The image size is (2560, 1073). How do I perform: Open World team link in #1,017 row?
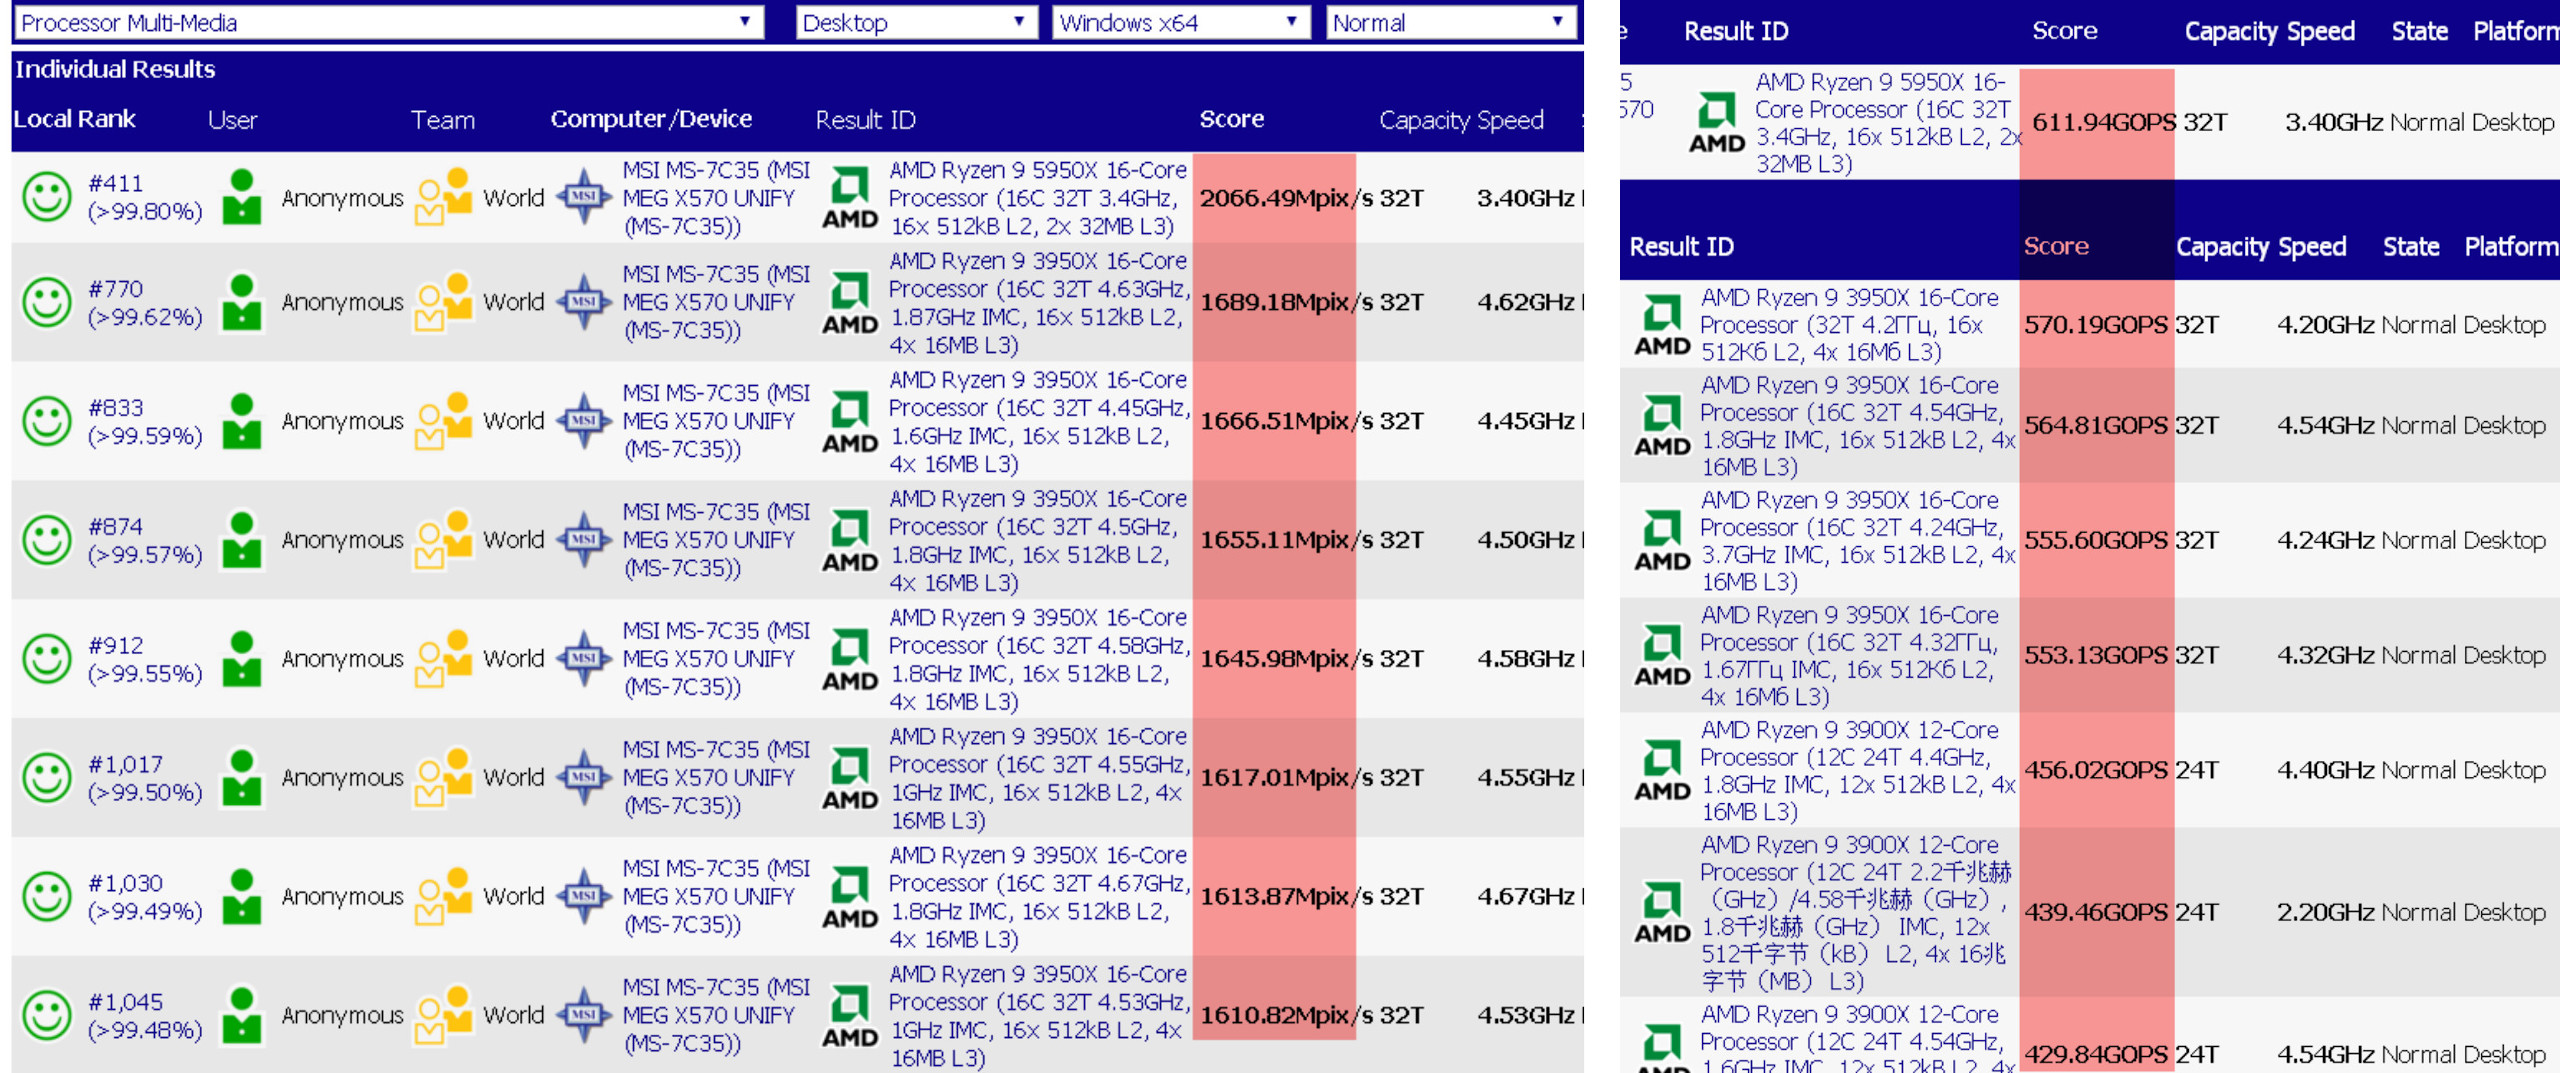pyautogui.click(x=514, y=777)
